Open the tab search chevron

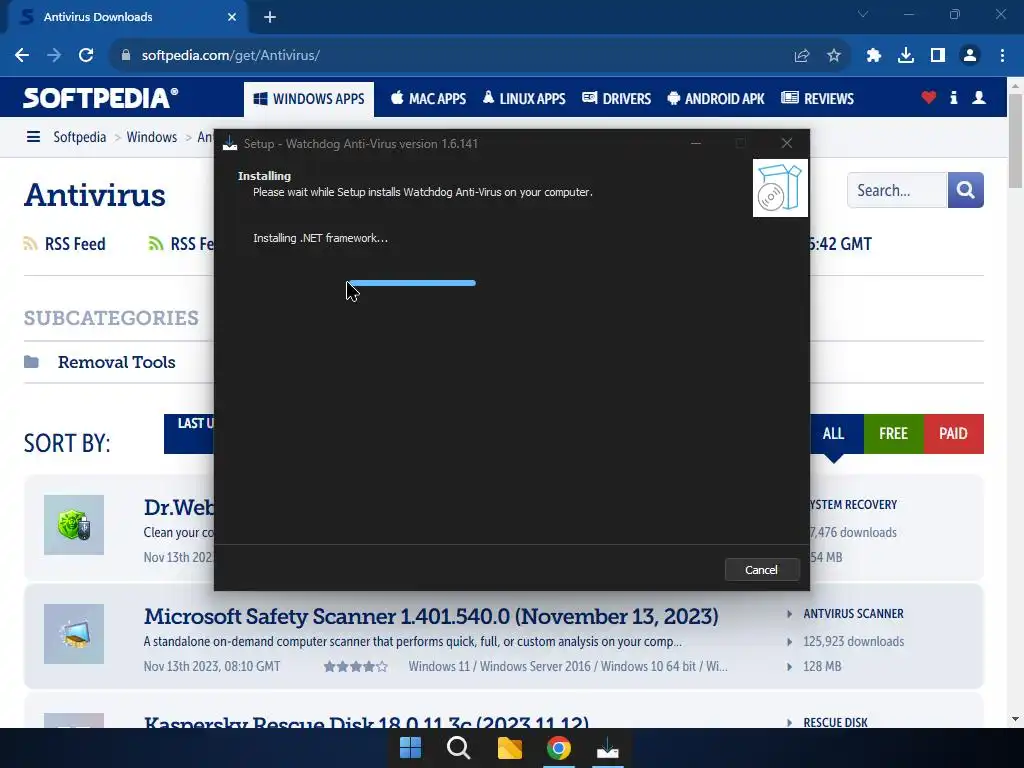click(863, 14)
